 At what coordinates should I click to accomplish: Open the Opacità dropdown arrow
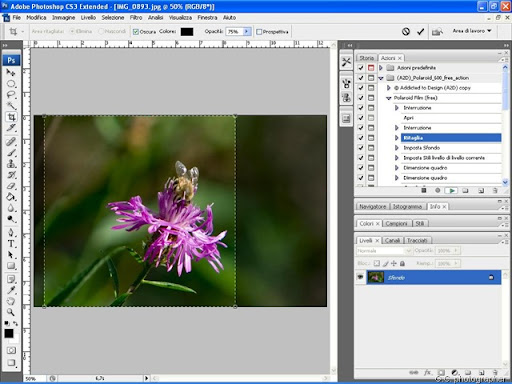[247, 31]
